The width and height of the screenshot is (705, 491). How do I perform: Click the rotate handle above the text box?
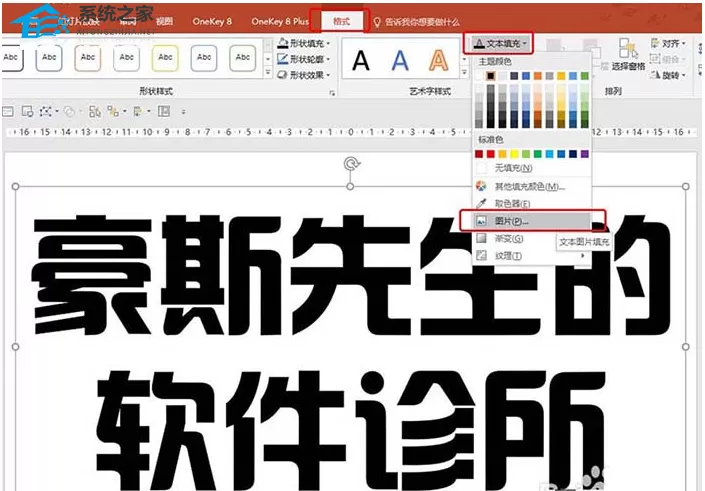point(351,164)
